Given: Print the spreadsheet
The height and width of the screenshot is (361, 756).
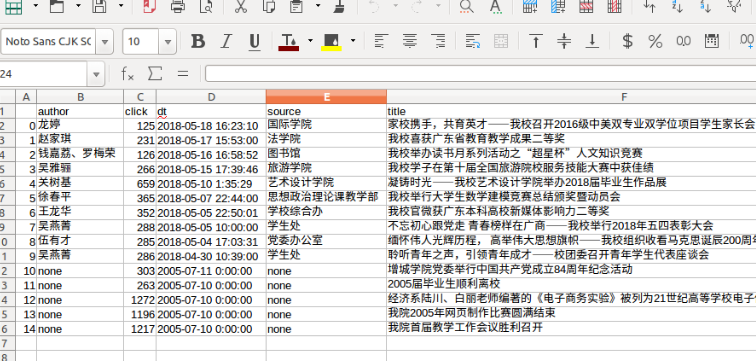Looking at the screenshot, I should (177, 6).
